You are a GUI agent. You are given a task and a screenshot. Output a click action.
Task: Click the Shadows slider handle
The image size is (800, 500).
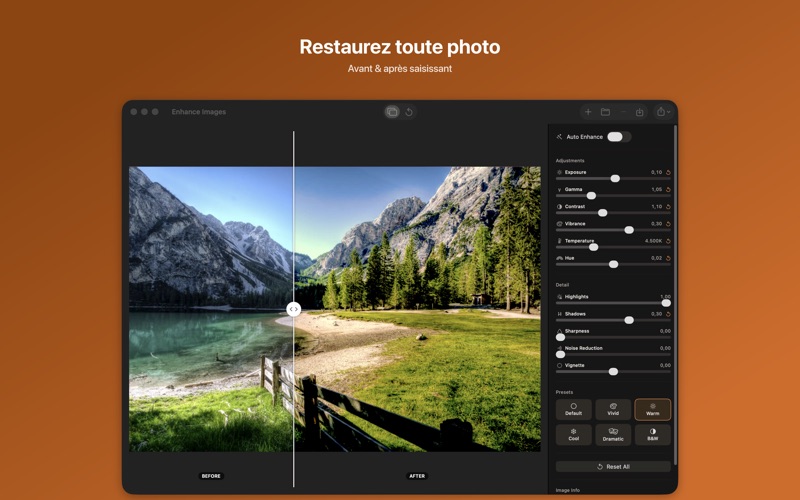click(629, 320)
